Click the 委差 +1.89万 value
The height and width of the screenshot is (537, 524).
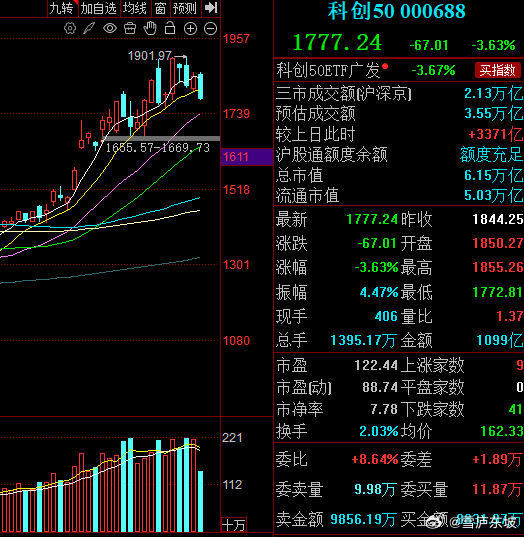pos(498,459)
